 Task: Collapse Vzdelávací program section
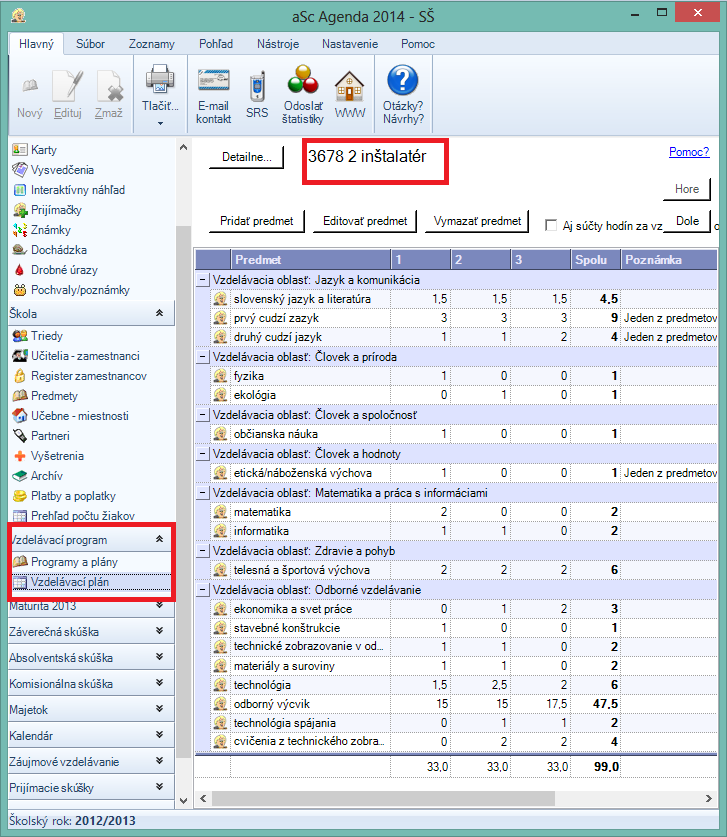point(159,539)
